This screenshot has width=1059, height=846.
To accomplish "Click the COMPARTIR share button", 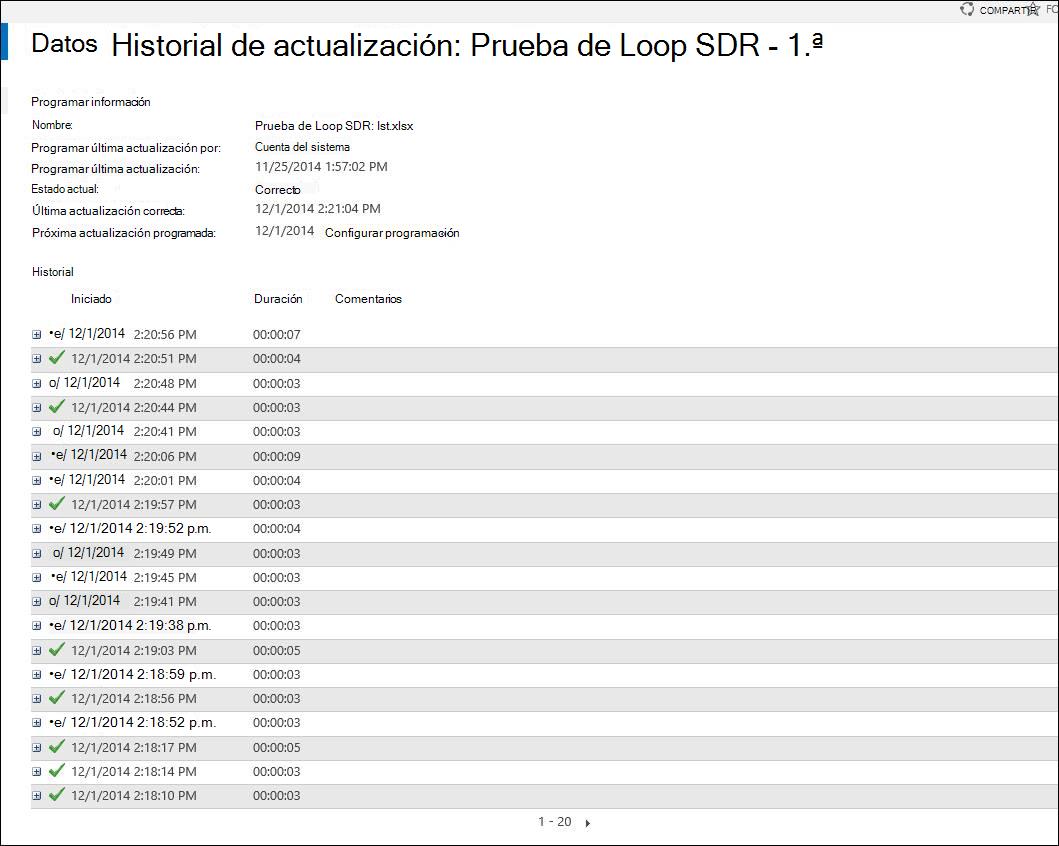I will click(1006, 10).
